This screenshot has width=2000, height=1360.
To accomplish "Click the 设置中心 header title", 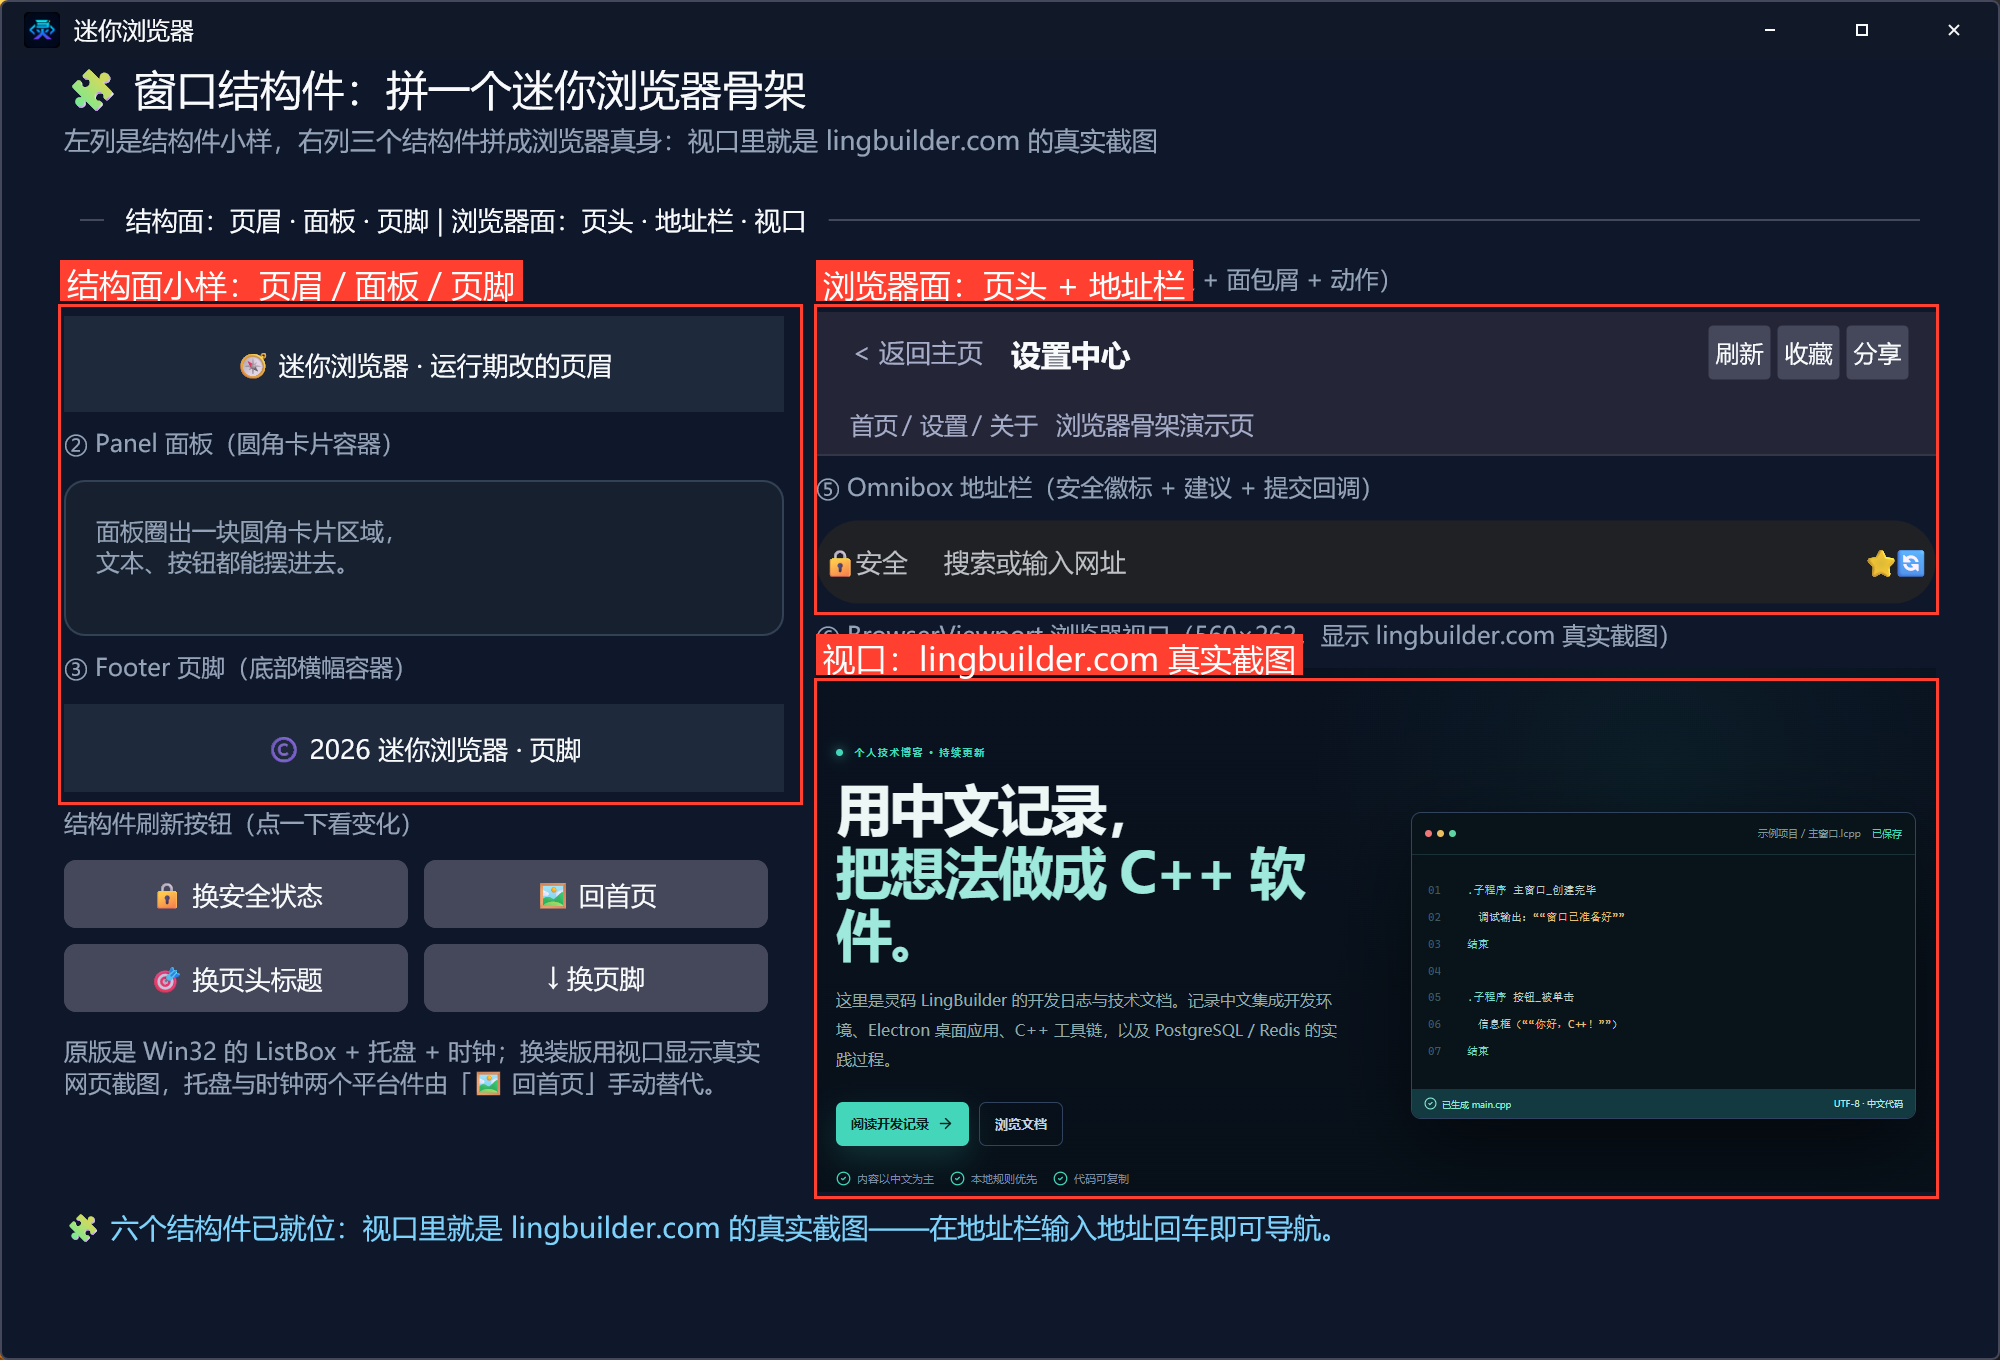I will coord(1070,355).
